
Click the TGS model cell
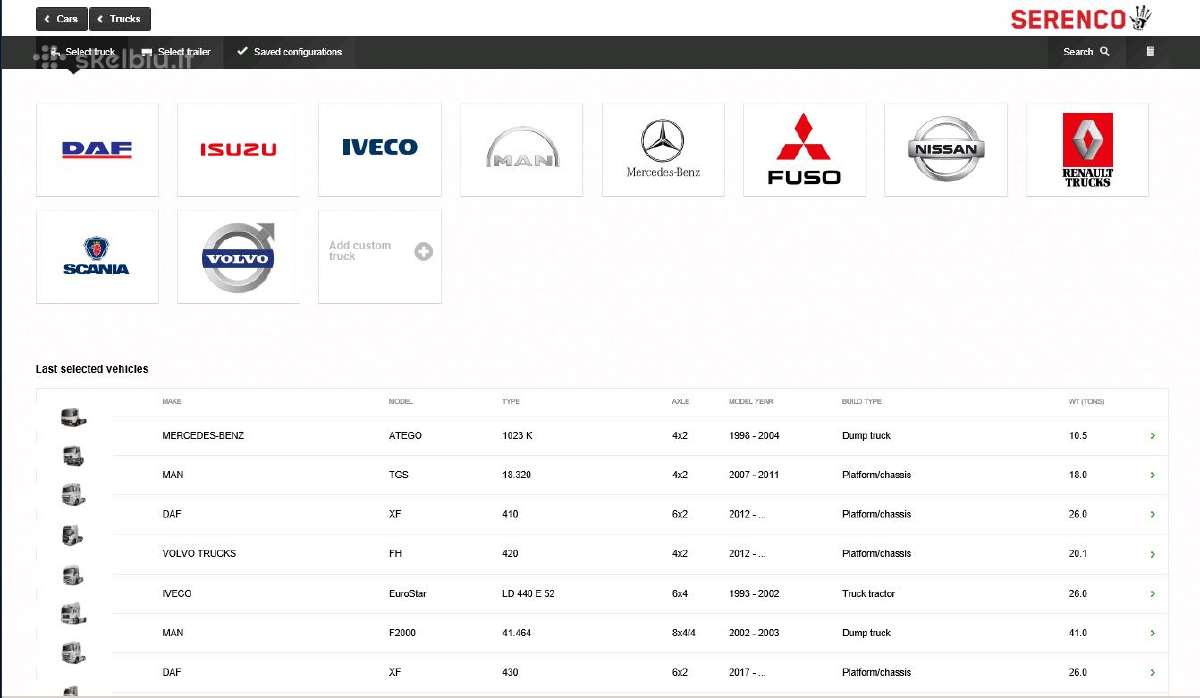click(398, 475)
